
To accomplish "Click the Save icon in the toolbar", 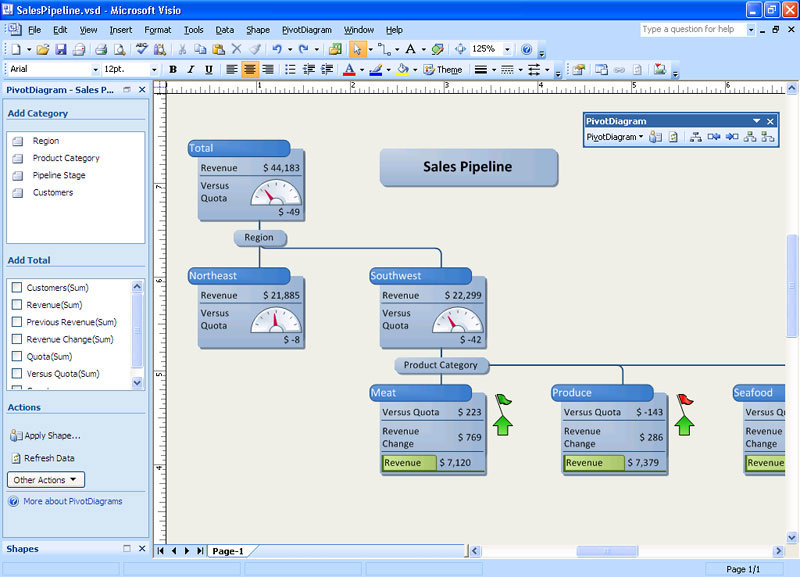I will pos(61,49).
